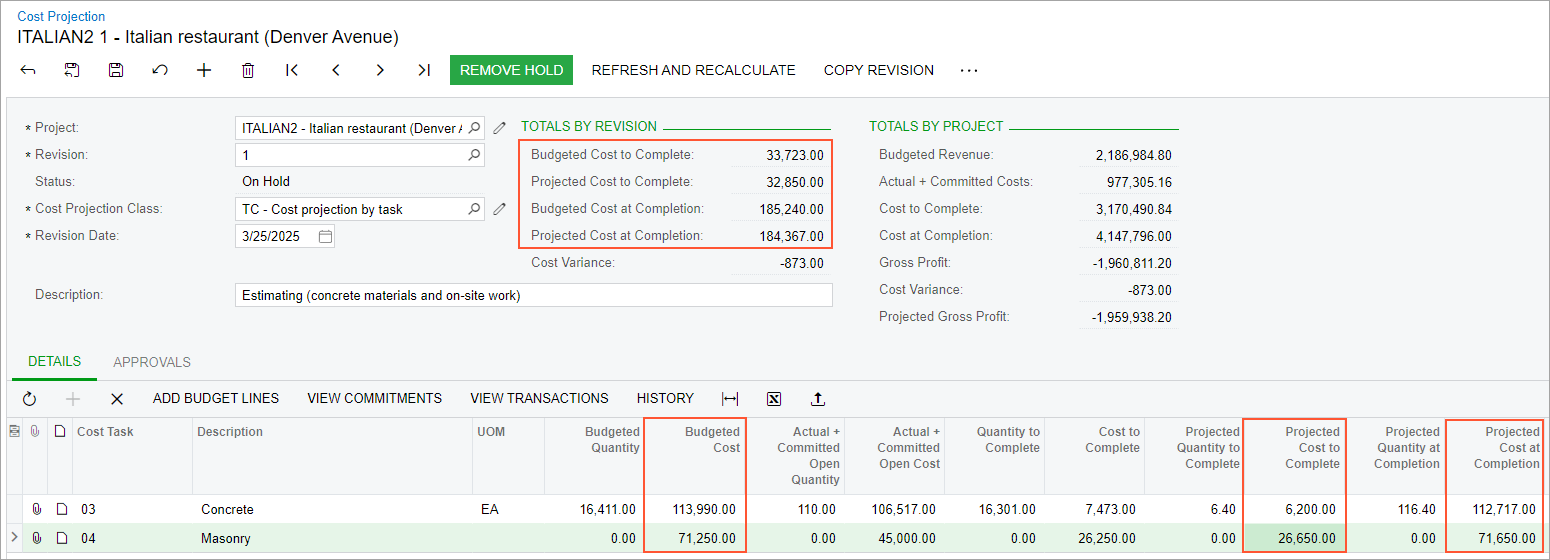Click the Cost Projection breadcrumb link

(61, 16)
